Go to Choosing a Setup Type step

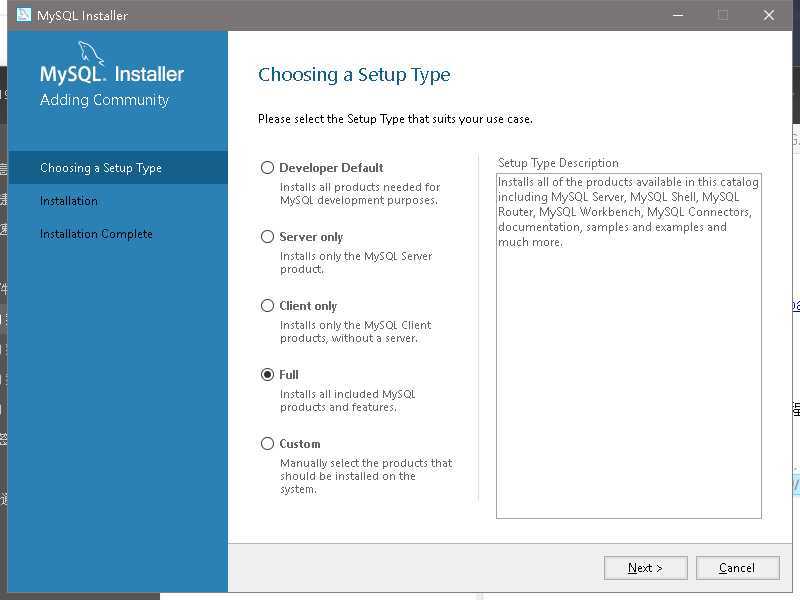(x=118, y=168)
